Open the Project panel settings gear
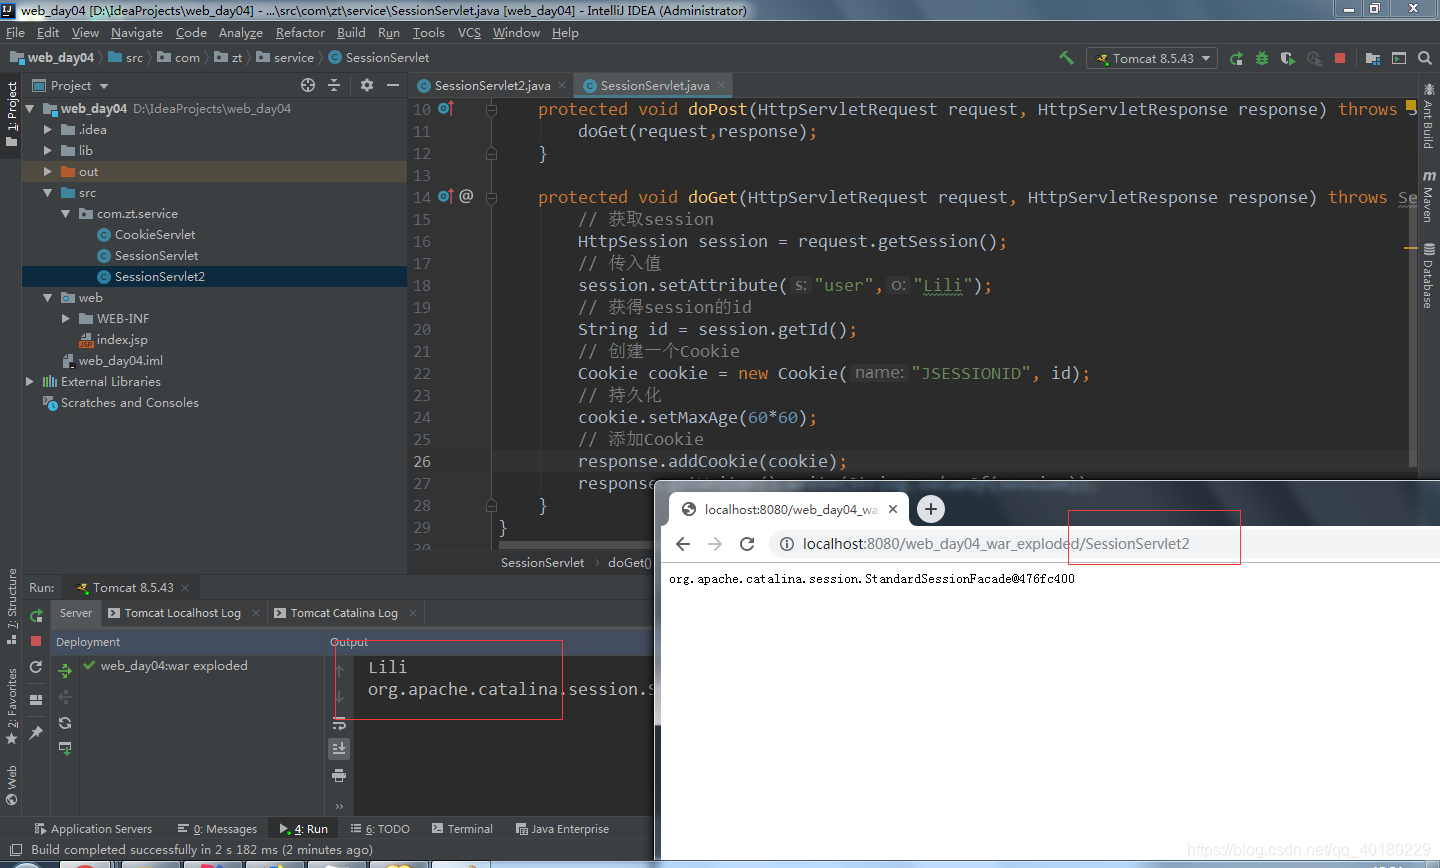Screen dimensions: 1440x868 click(x=367, y=85)
